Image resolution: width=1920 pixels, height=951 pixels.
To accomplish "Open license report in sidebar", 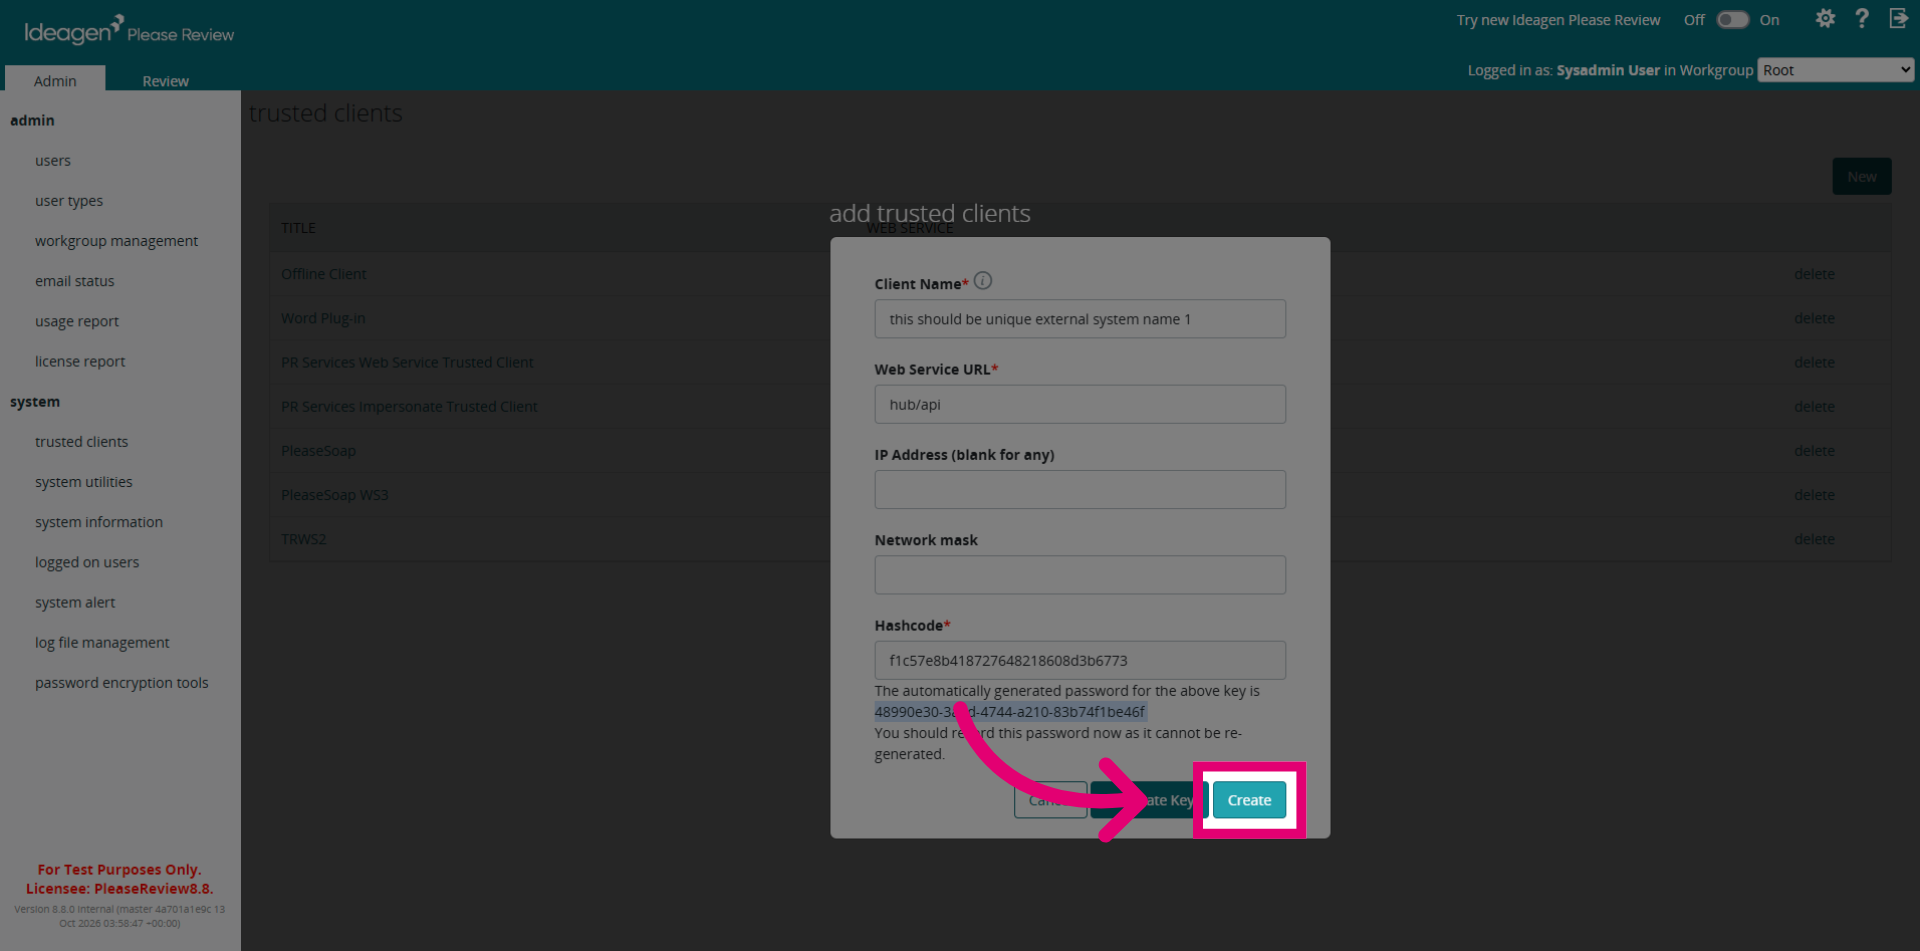I will pyautogui.click(x=80, y=361).
